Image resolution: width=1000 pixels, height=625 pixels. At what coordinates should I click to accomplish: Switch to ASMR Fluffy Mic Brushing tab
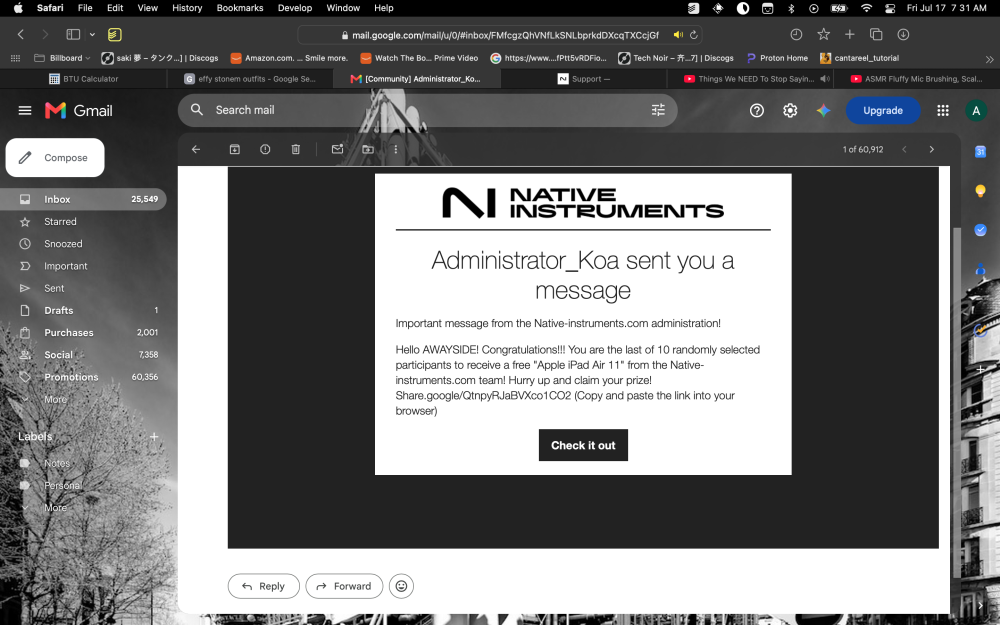click(x=916, y=79)
